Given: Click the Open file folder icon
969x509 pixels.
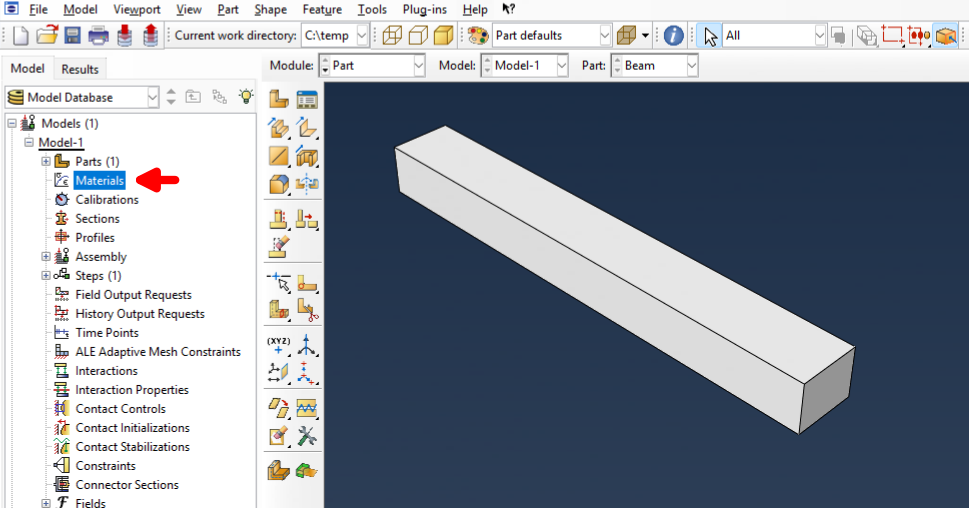Looking at the screenshot, I should pos(47,36).
